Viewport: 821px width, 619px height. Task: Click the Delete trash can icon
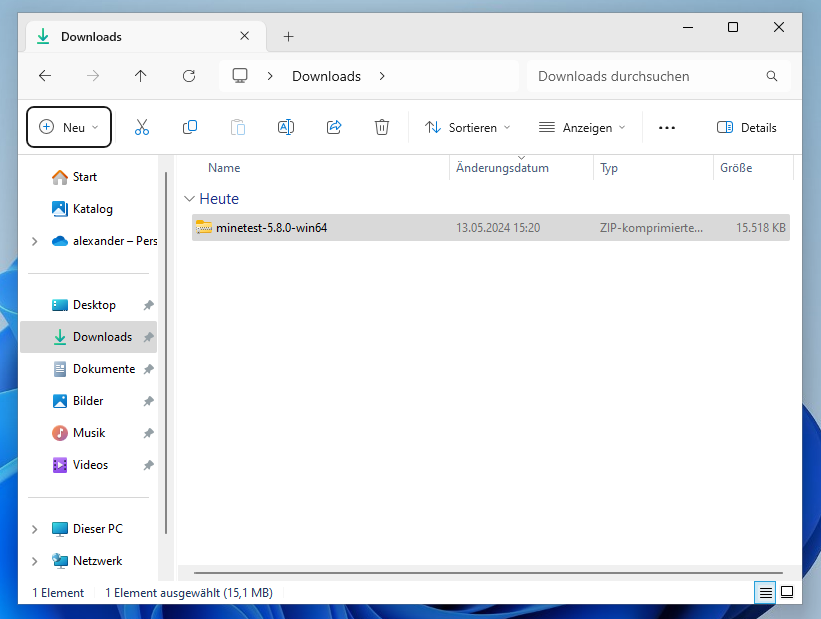click(x=382, y=127)
